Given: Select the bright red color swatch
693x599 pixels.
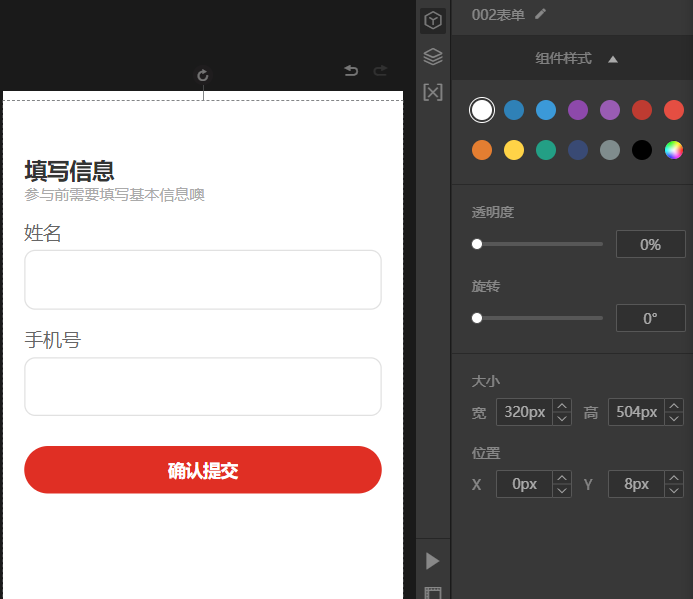Looking at the screenshot, I should click(x=674, y=110).
